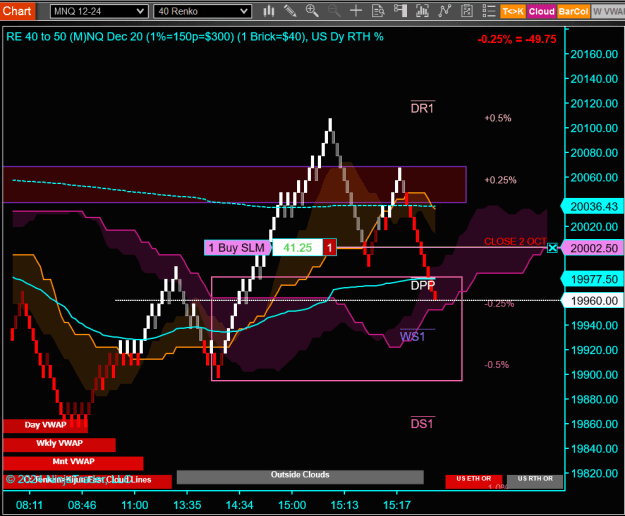Click the red quantity 1 order box
Image resolution: width=625 pixels, height=516 pixels.
pyautogui.click(x=329, y=248)
